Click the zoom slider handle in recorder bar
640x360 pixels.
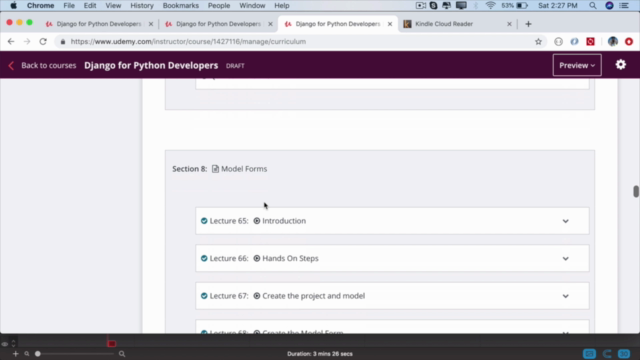(x=38, y=354)
